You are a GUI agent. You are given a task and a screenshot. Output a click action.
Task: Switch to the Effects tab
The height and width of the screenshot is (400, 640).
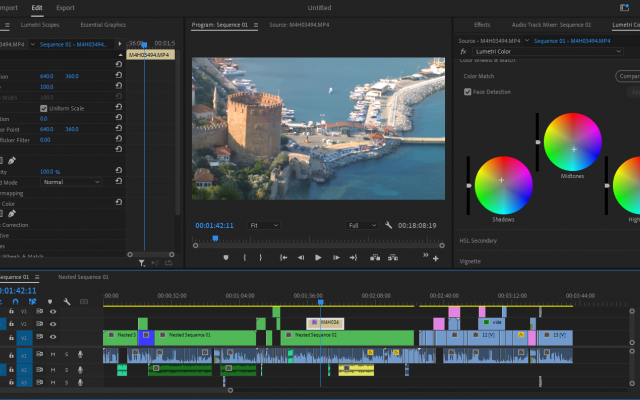(482, 24)
